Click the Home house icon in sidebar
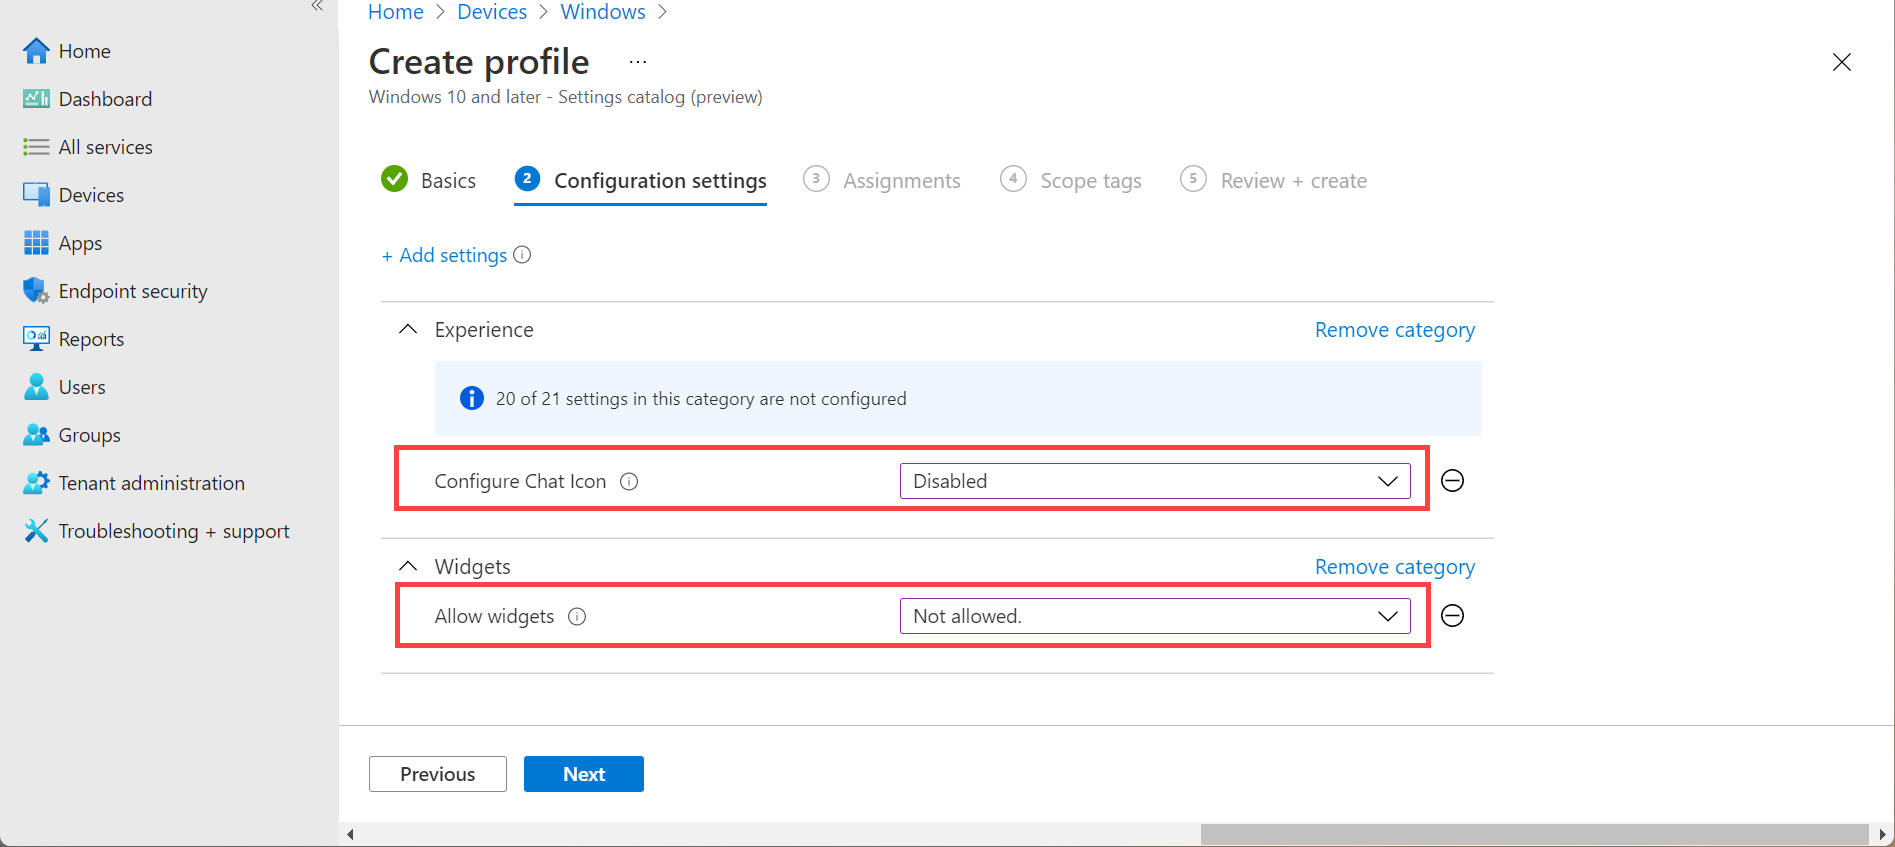Viewport: 1895px width, 847px height. [x=37, y=51]
